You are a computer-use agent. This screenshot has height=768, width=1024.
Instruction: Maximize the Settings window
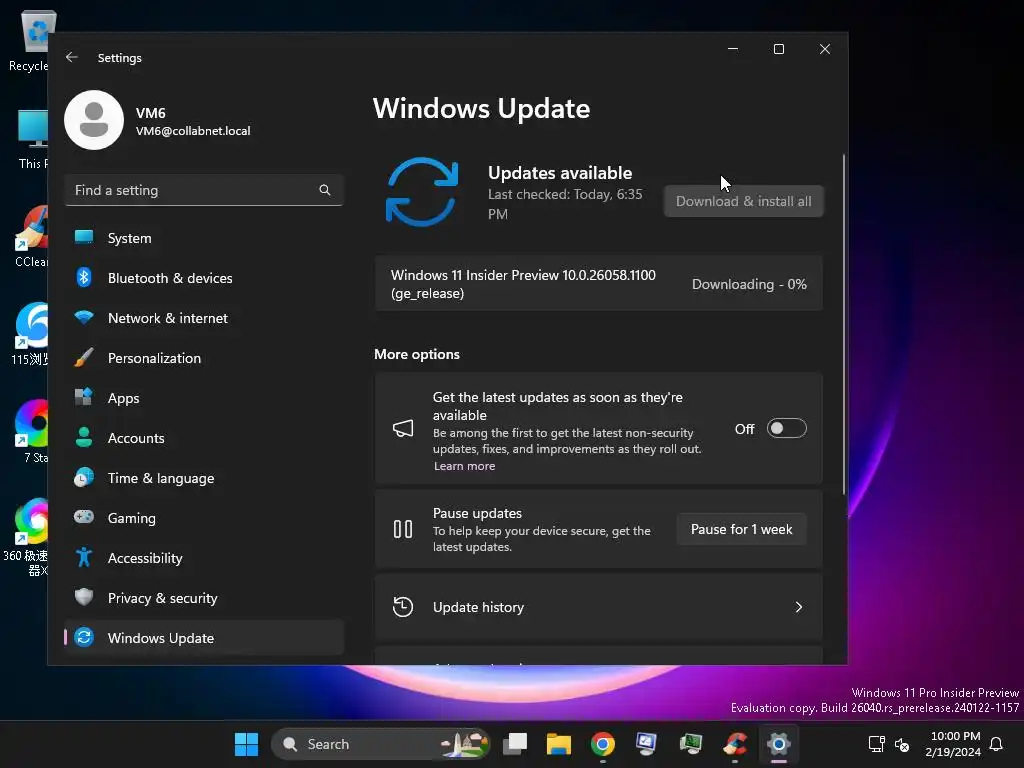[x=778, y=49]
